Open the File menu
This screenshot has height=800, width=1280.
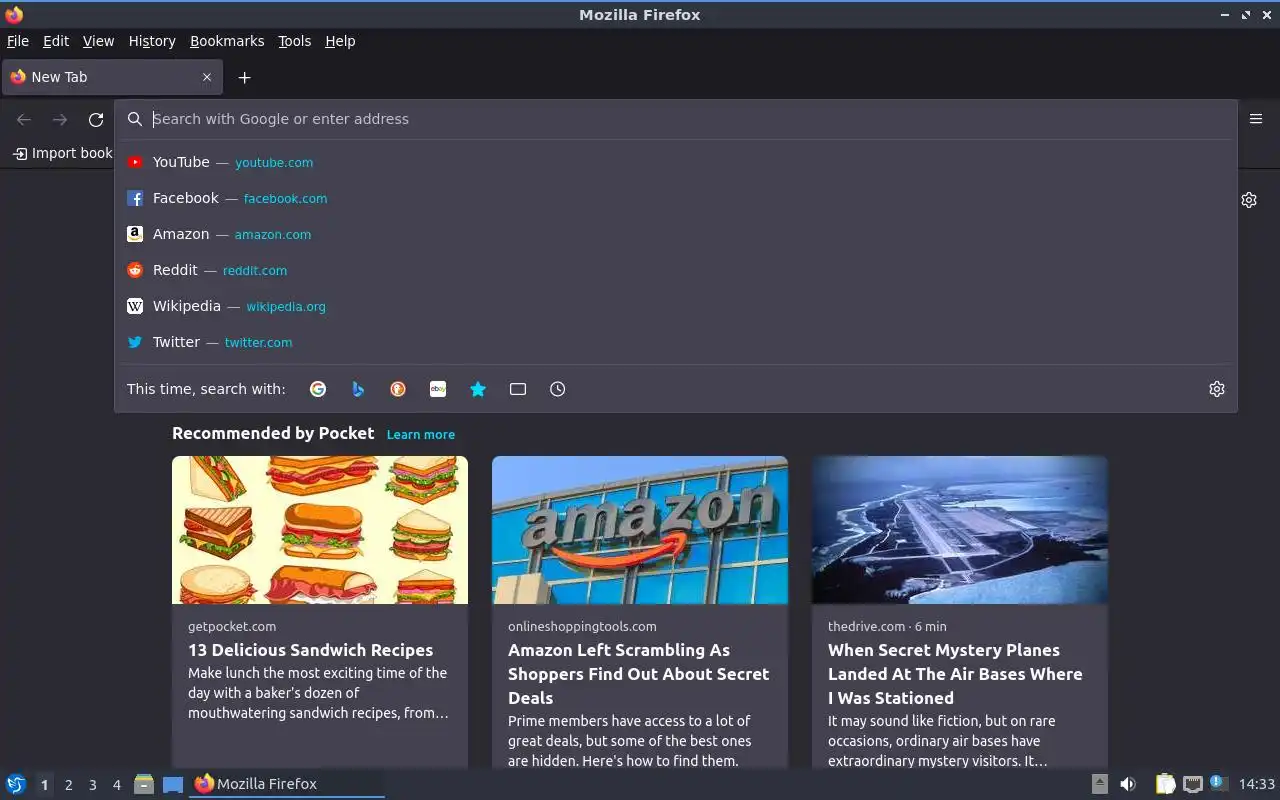pos(18,41)
